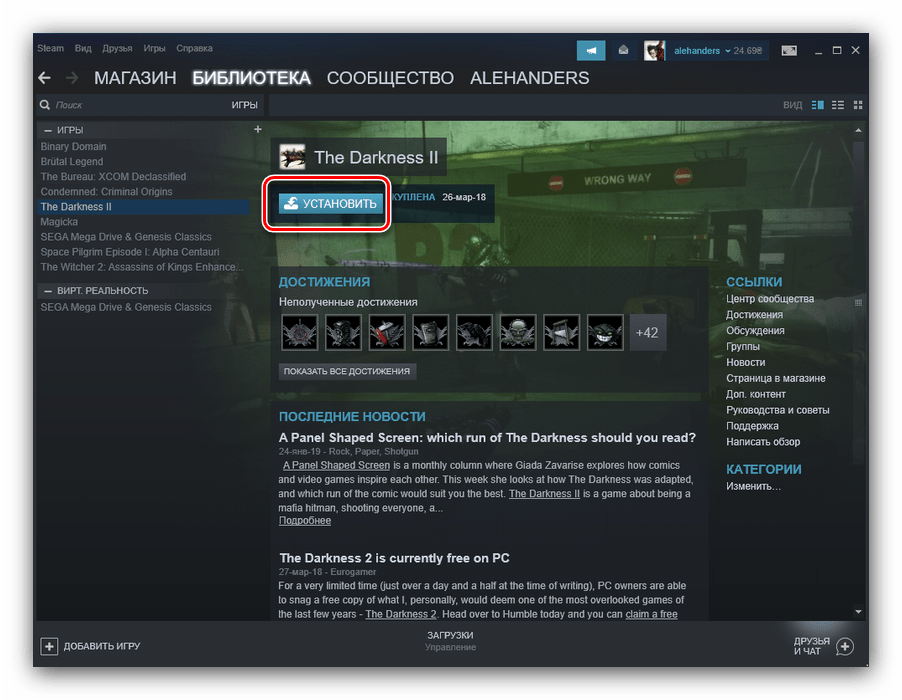Image resolution: width=902 pixels, height=700 pixels.
Task: Open first unearned achievement badge
Action: click(300, 332)
